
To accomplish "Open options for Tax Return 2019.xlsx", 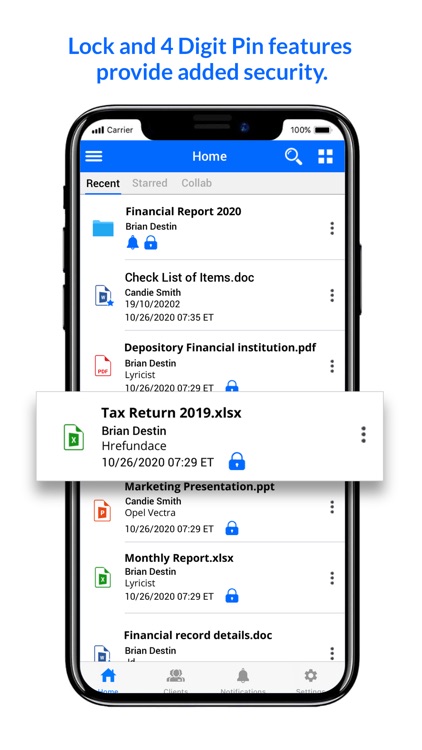I will pos(364,434).
